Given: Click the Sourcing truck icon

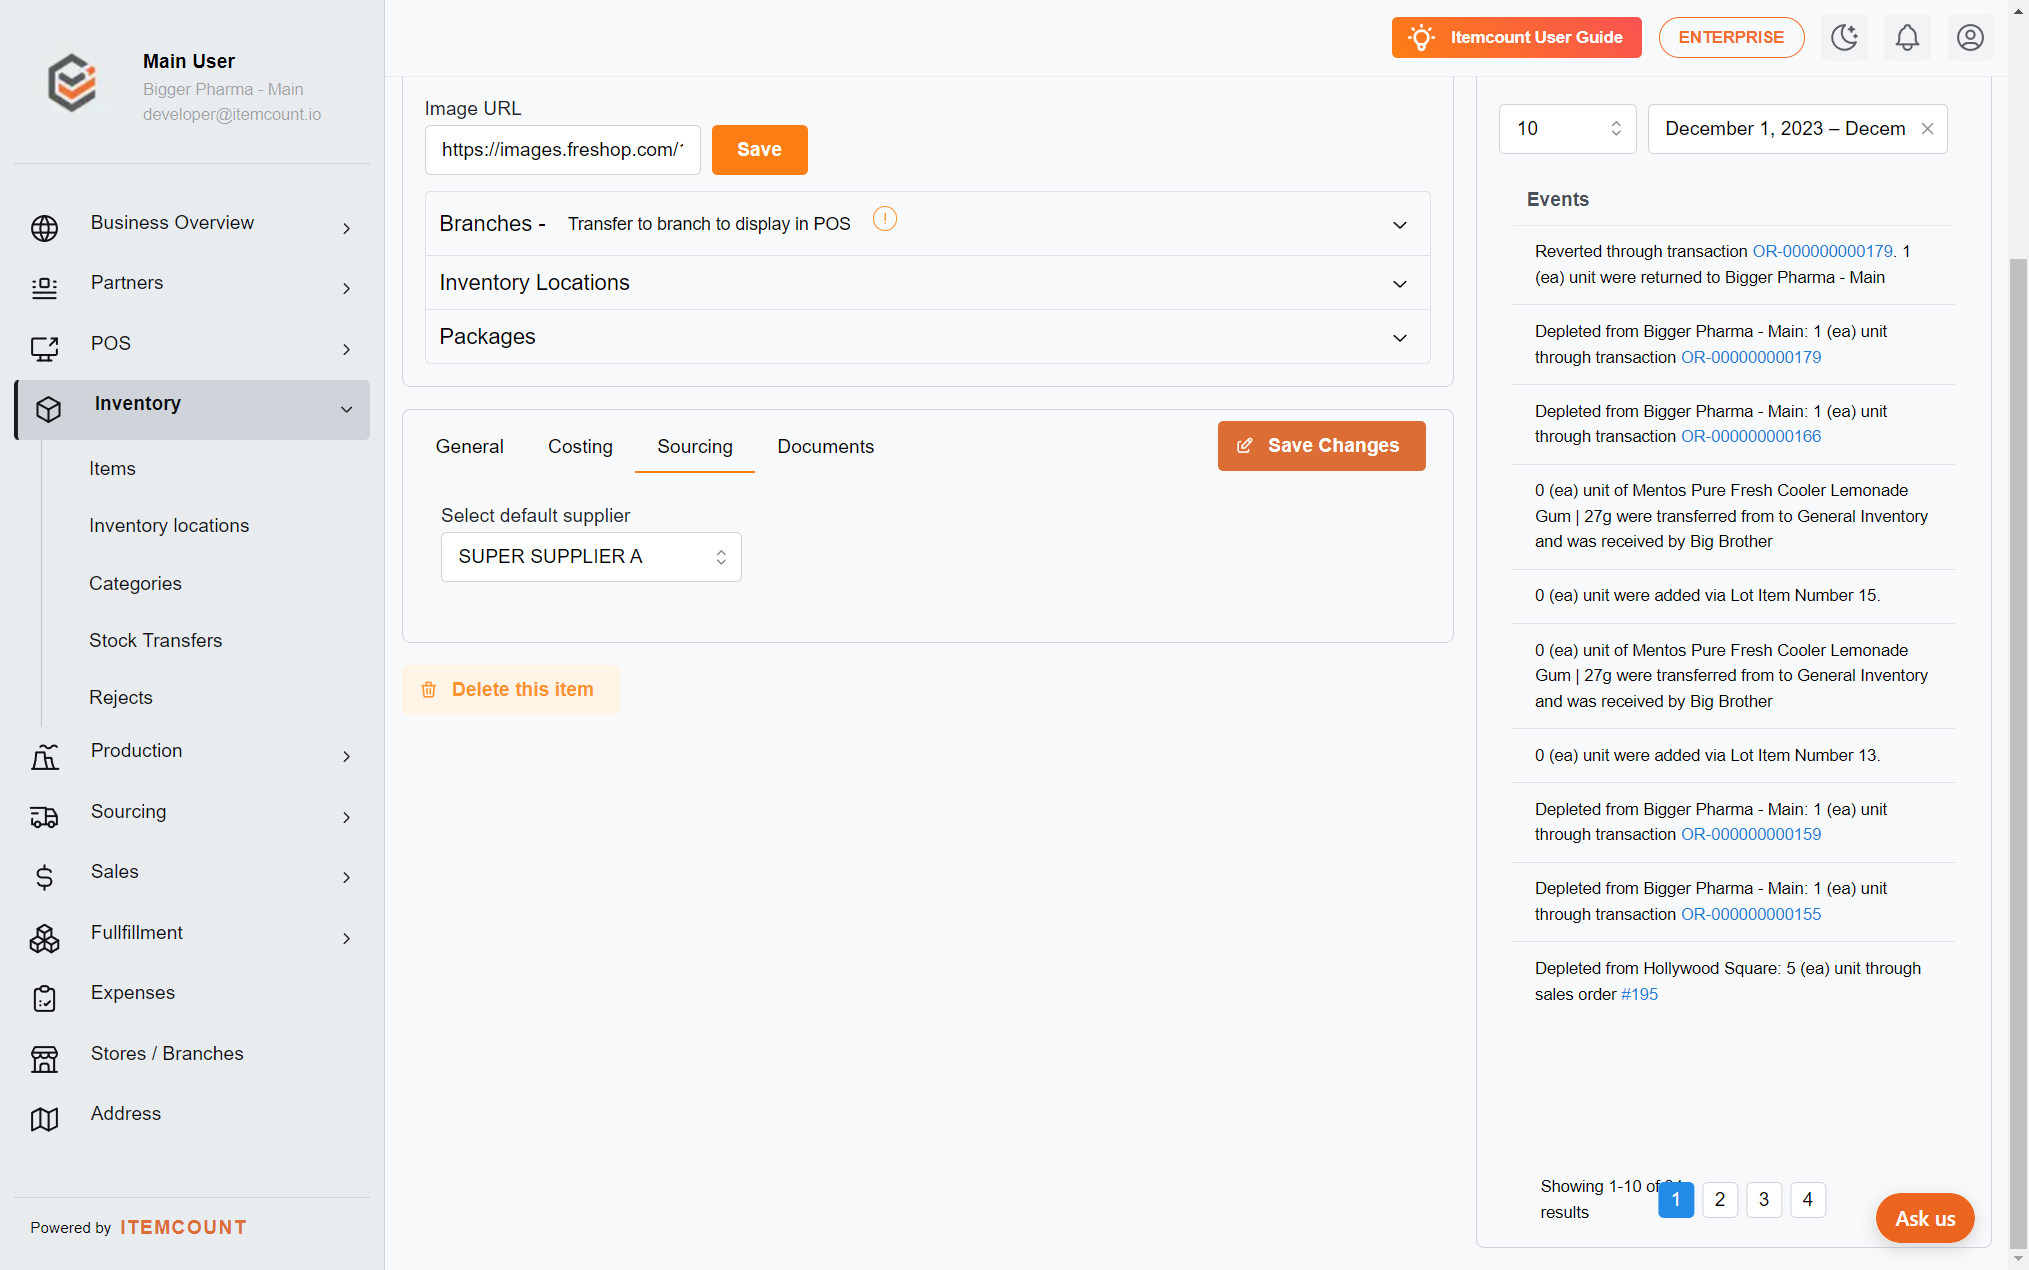Looking at the screenshot, I should (44, 817).
